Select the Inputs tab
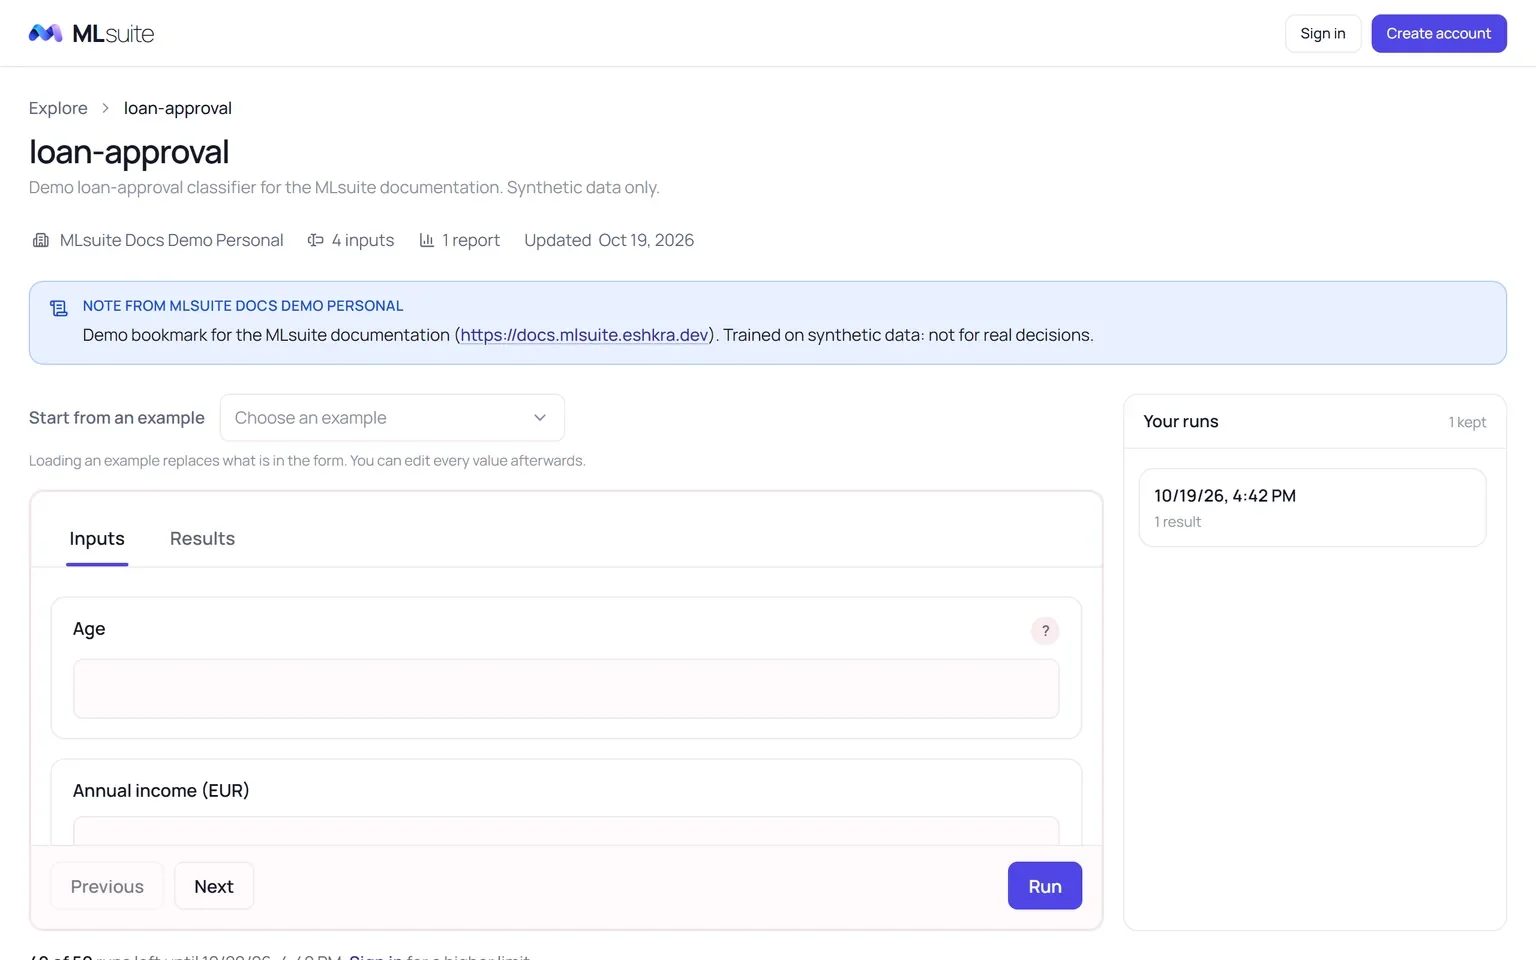This screenshot has height=960, width=1536. (97, 539)
